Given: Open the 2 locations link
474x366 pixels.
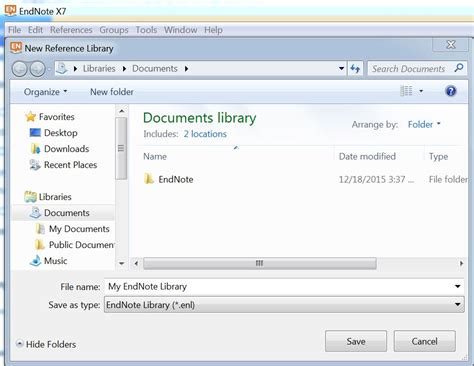Looking at the screenshot, I should [205, 134].
